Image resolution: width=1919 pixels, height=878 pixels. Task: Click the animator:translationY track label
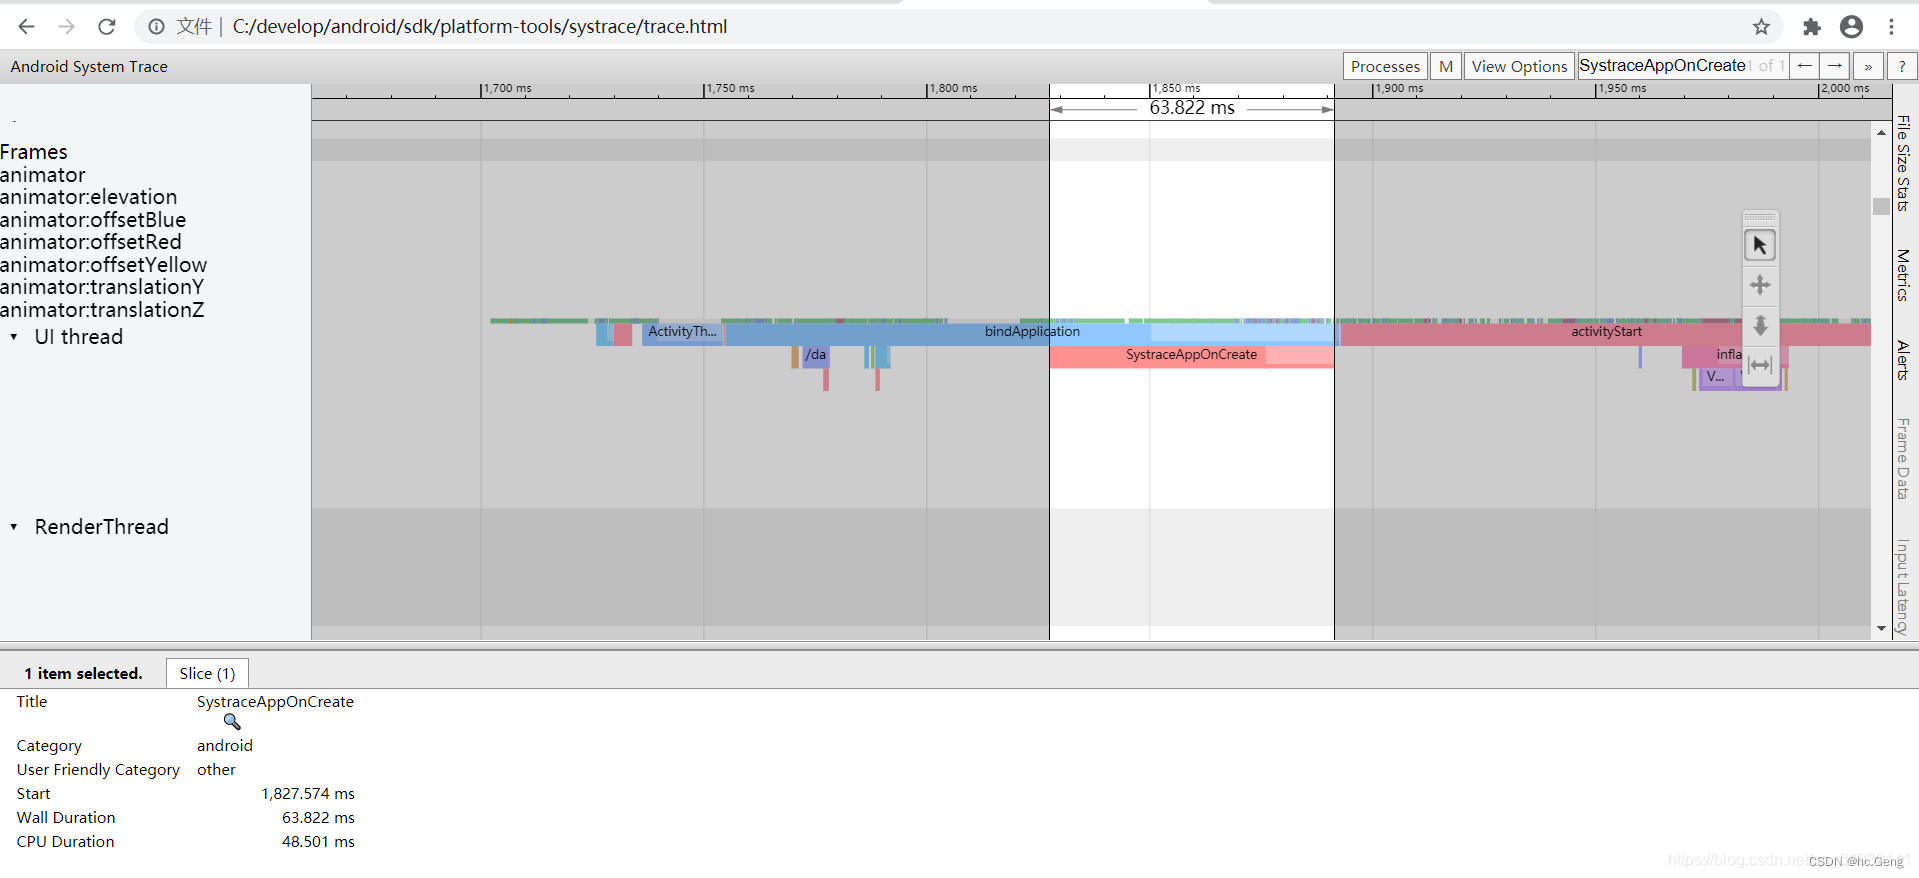tap(102, 287)
